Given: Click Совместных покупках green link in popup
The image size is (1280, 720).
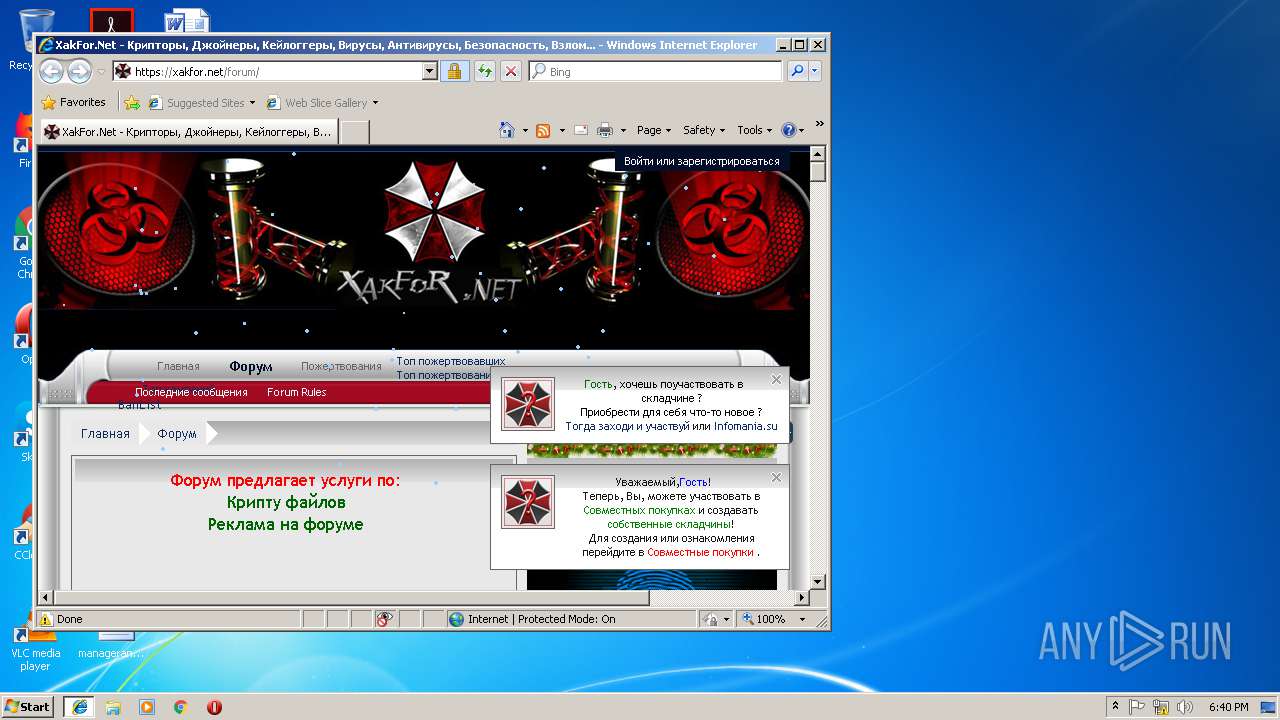Looking at the screenshot, I should point(639,510).
